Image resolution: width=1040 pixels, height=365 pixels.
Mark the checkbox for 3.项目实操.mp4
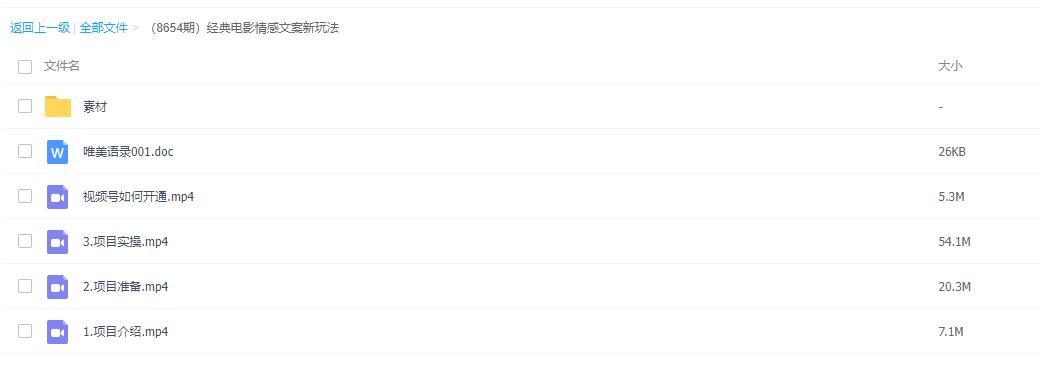pyautogui.click(x=25, y=242)
